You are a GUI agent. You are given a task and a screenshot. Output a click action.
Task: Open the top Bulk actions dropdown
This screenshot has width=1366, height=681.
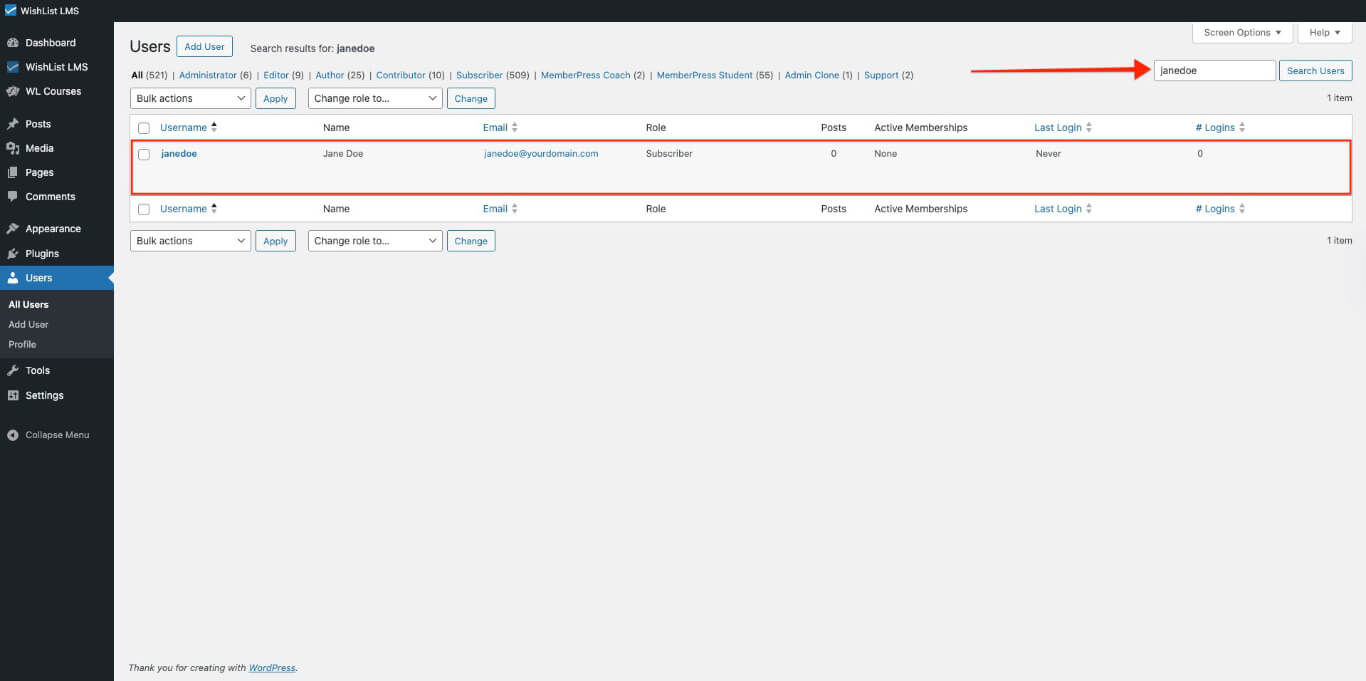tap(190, 98)
